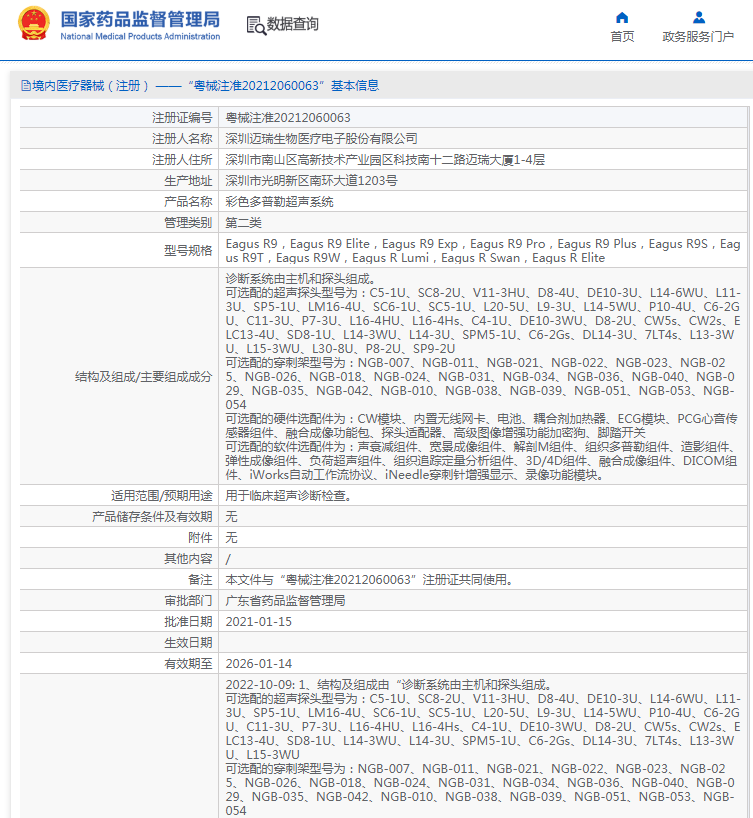Open the 数据查询 search icon
This screenshot has width=753, height=818.
tap(256, 25)
